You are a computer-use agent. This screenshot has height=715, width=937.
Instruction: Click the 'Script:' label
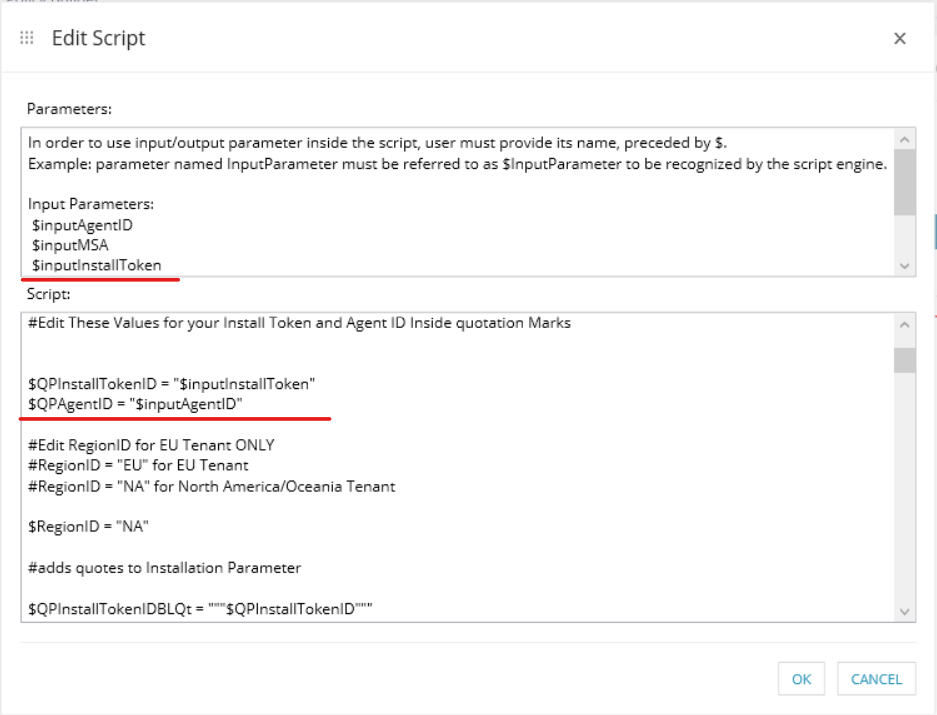[48, 294]
